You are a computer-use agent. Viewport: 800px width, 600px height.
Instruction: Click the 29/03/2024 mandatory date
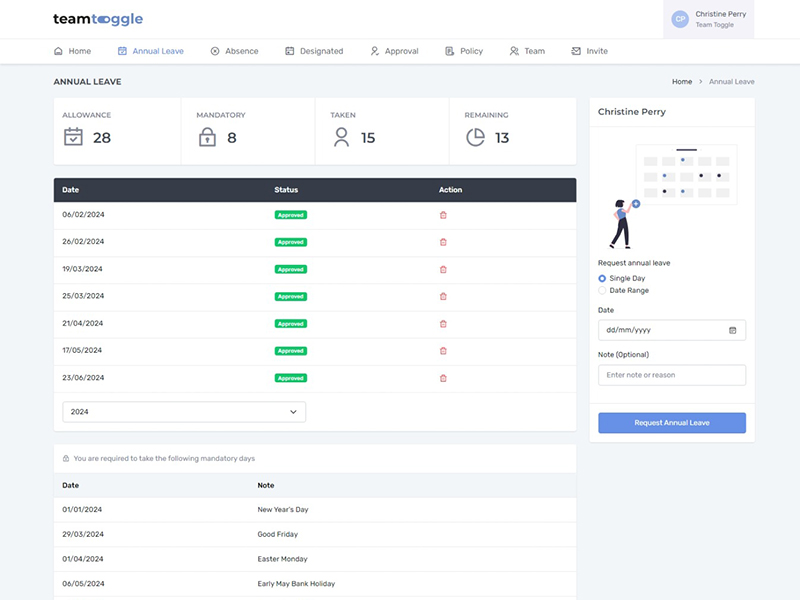point(83,534)
